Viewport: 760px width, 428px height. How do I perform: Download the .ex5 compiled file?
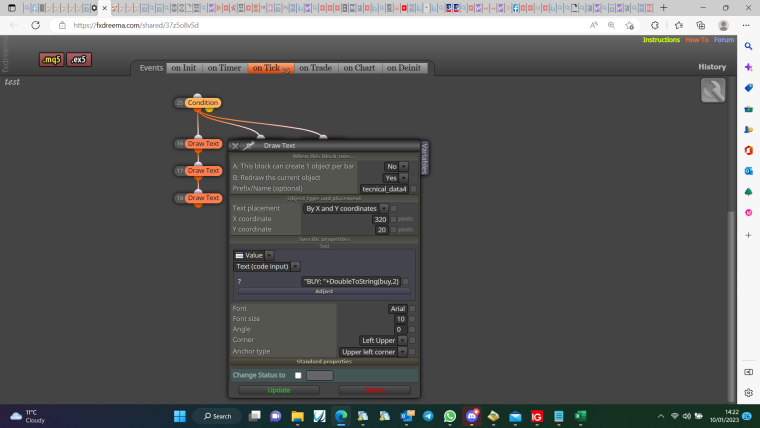point(79,60)
